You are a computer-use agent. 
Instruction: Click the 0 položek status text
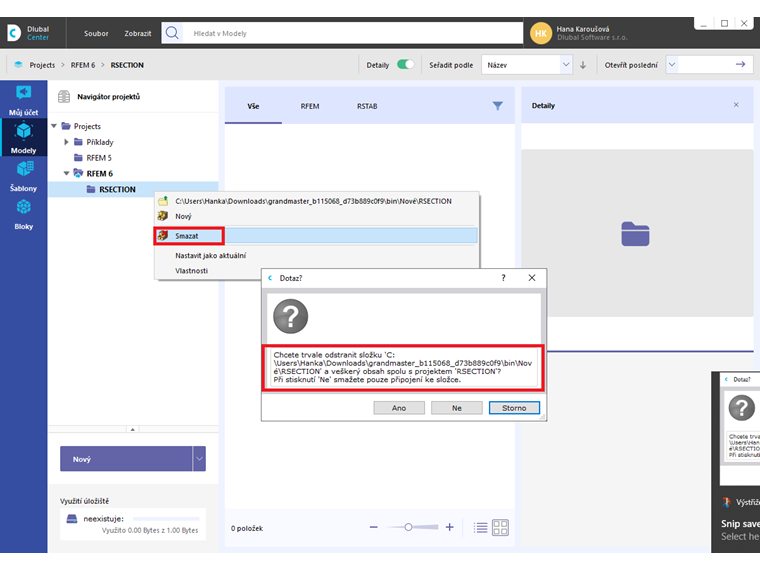[247, 528]
